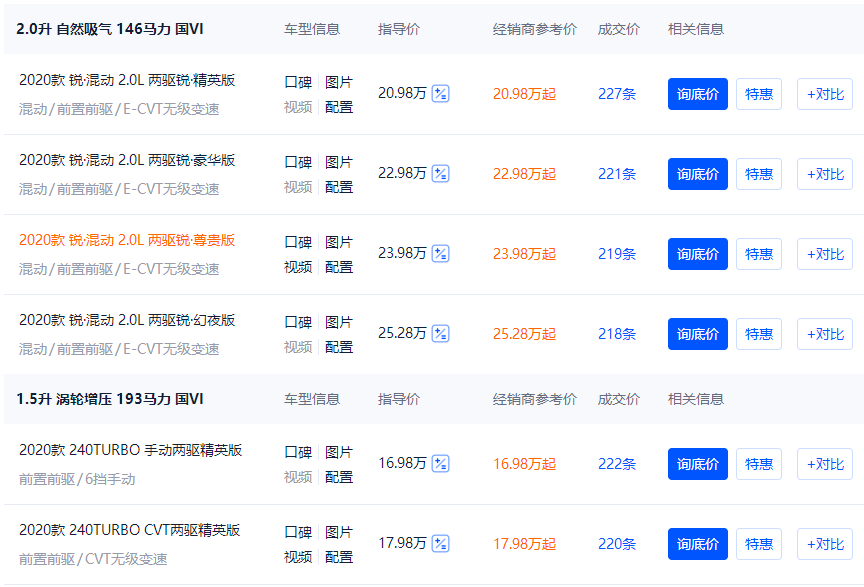Screen dimensions: 864x587
Task: Open 2020款 锐·混动 2.0L 两驱锐·尊贵版
Action: [x=127, y=240]
